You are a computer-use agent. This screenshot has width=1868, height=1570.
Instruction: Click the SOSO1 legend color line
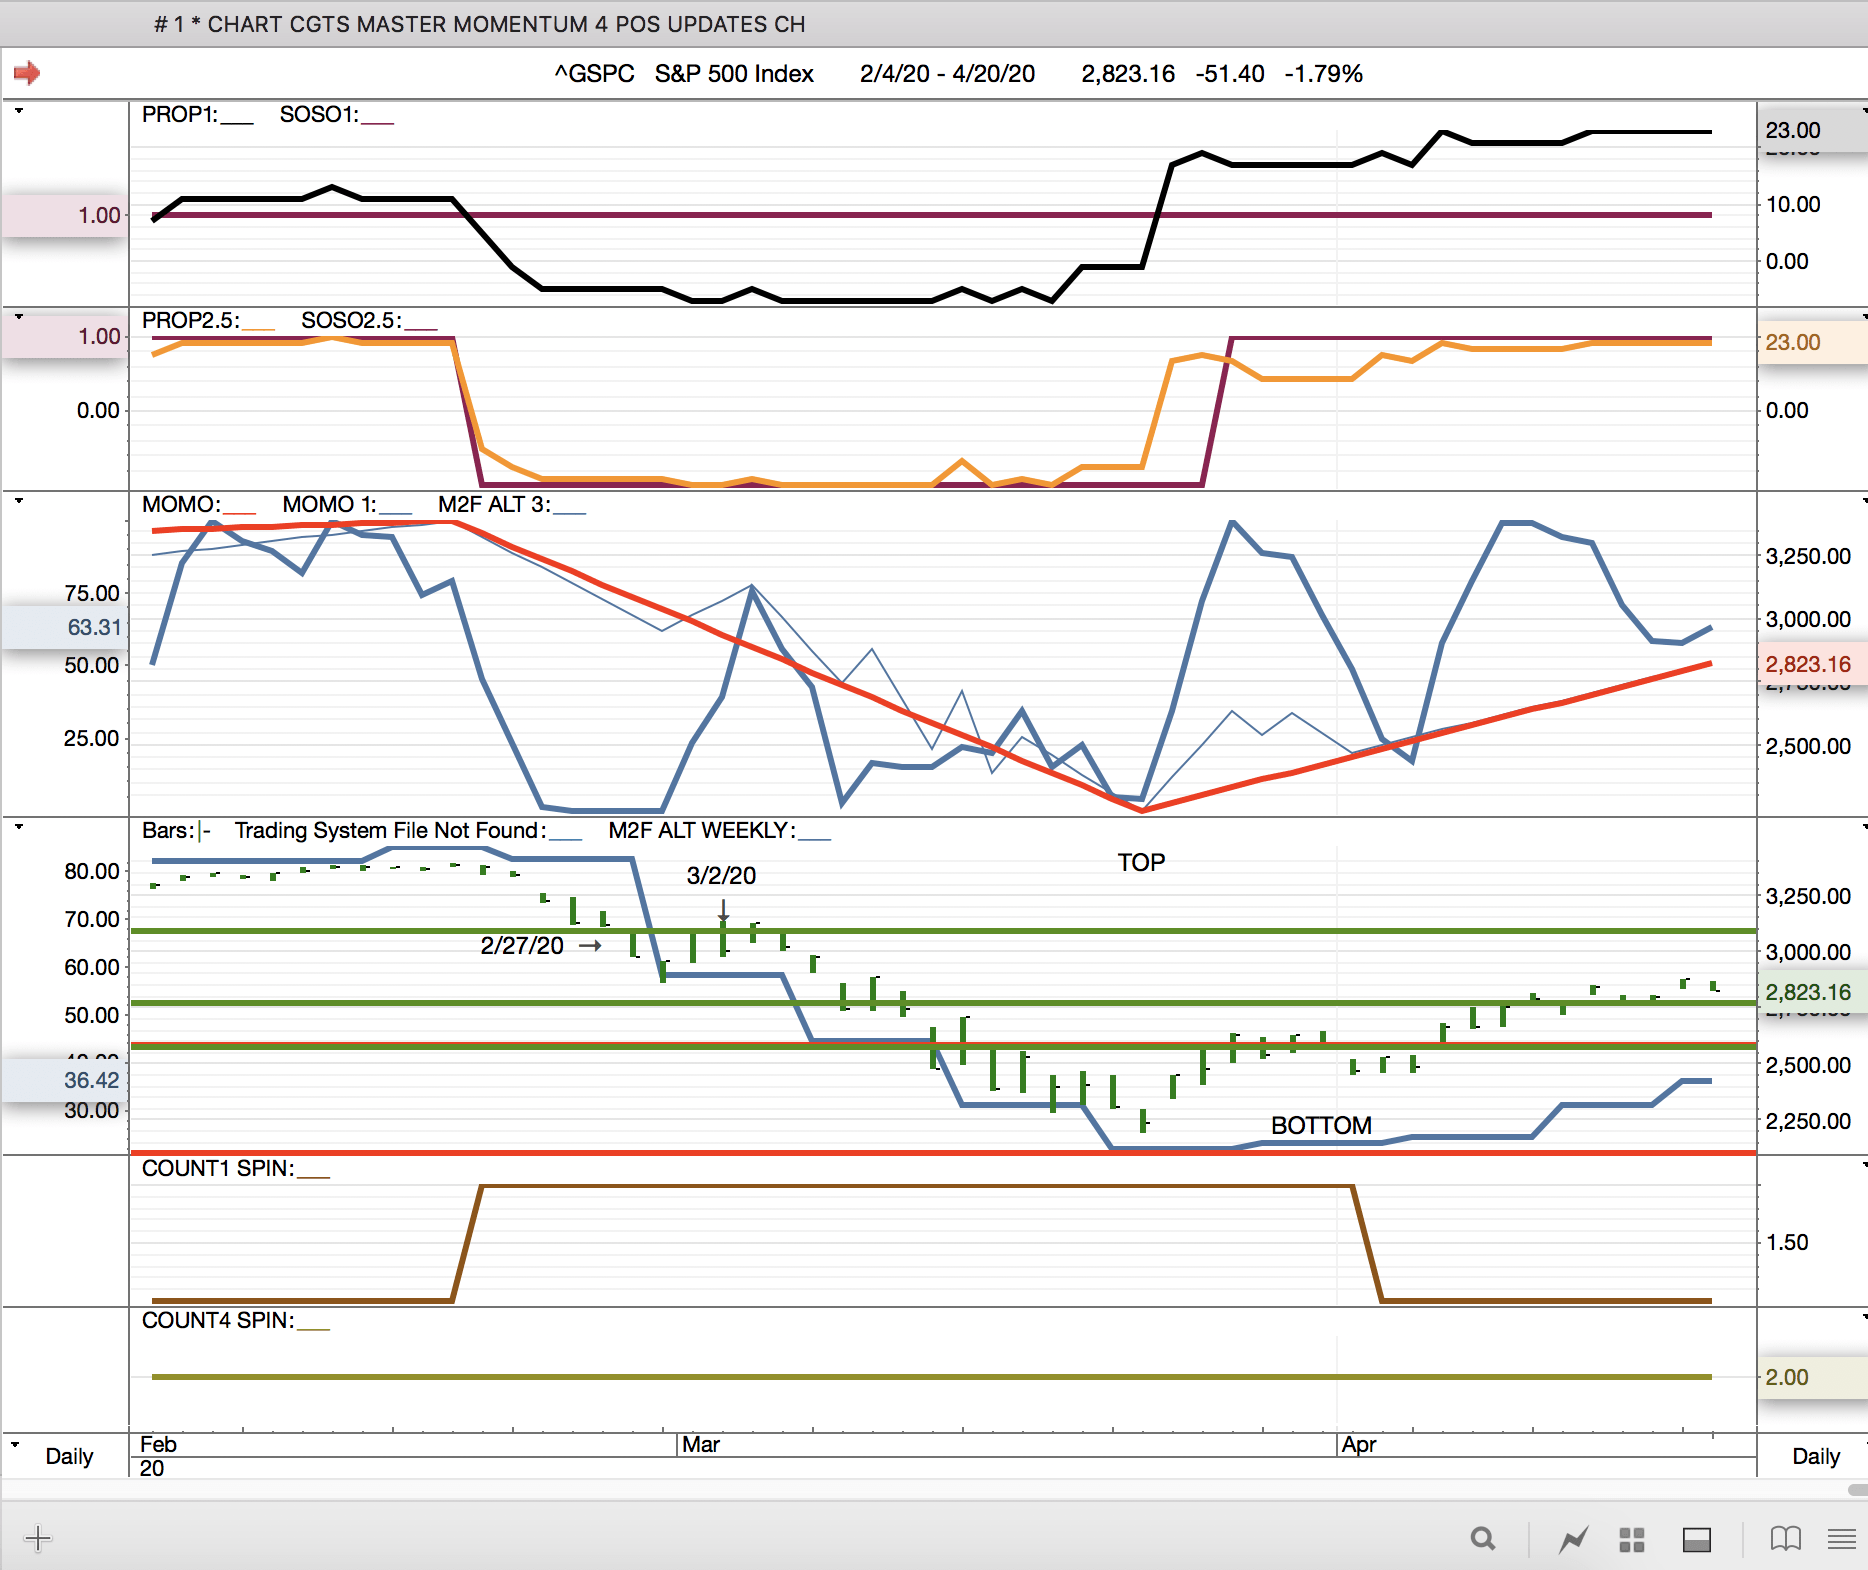pos(378,121)
